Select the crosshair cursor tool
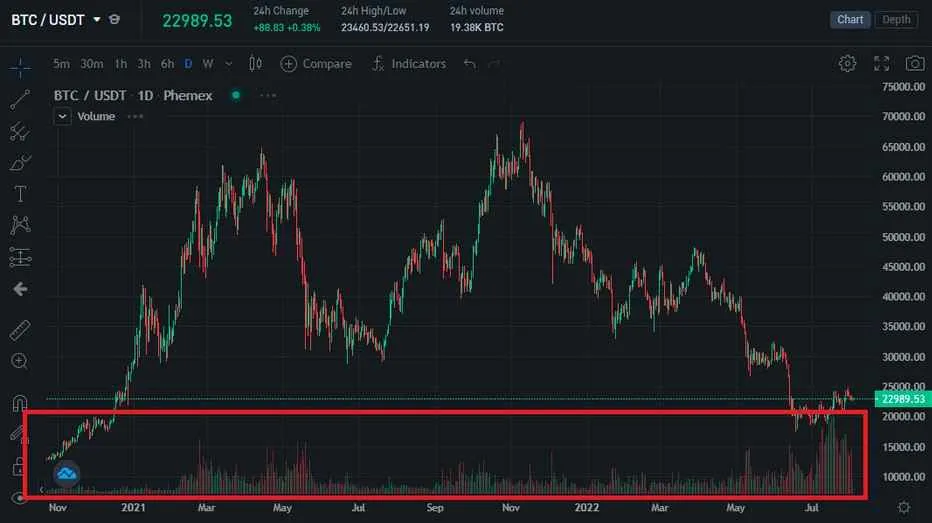Image resolution: width=932 pixels, height=523 pixels. tap(20, 67)
